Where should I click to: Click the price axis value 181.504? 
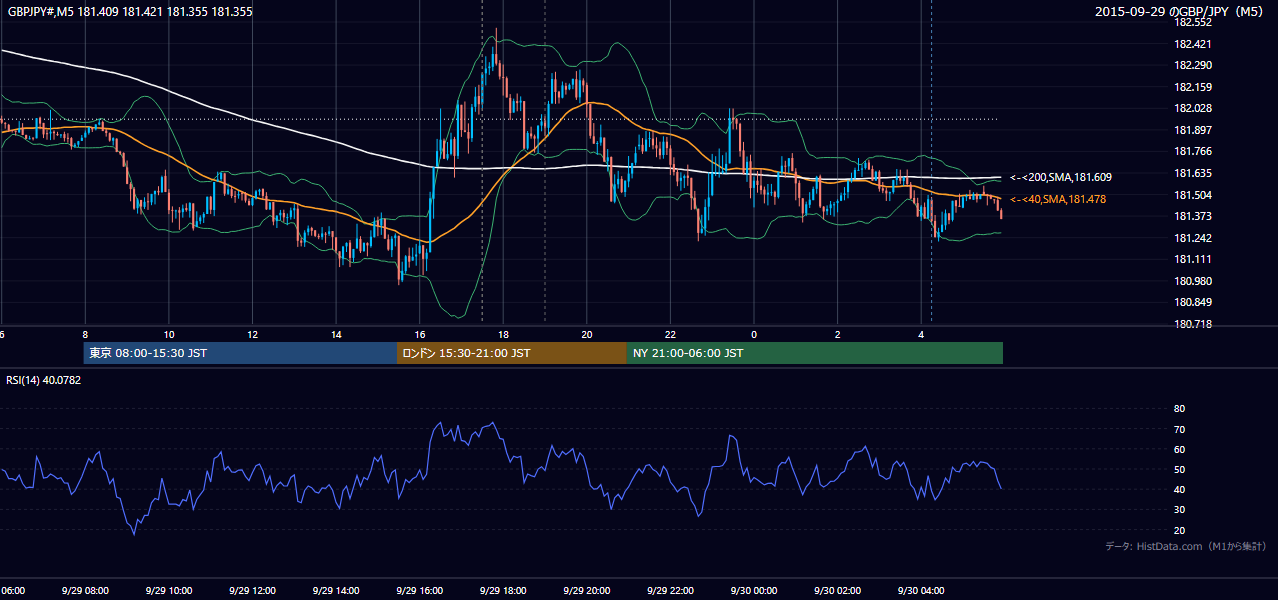[1192, 195]
